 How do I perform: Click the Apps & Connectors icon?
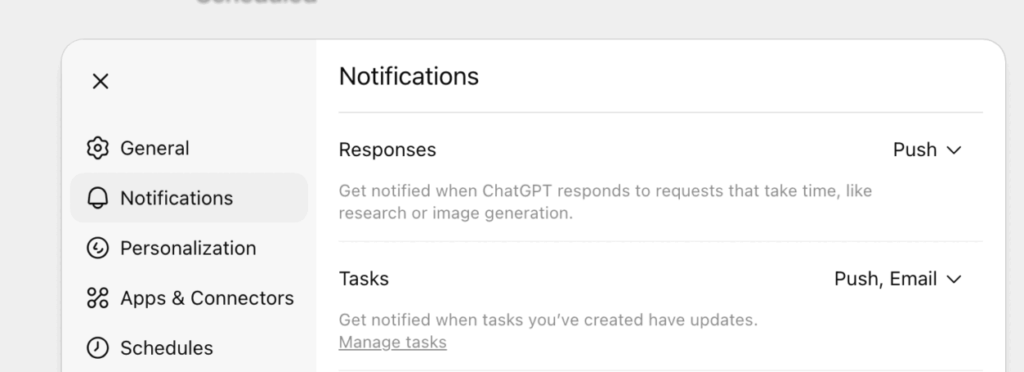tap(97, 298)
